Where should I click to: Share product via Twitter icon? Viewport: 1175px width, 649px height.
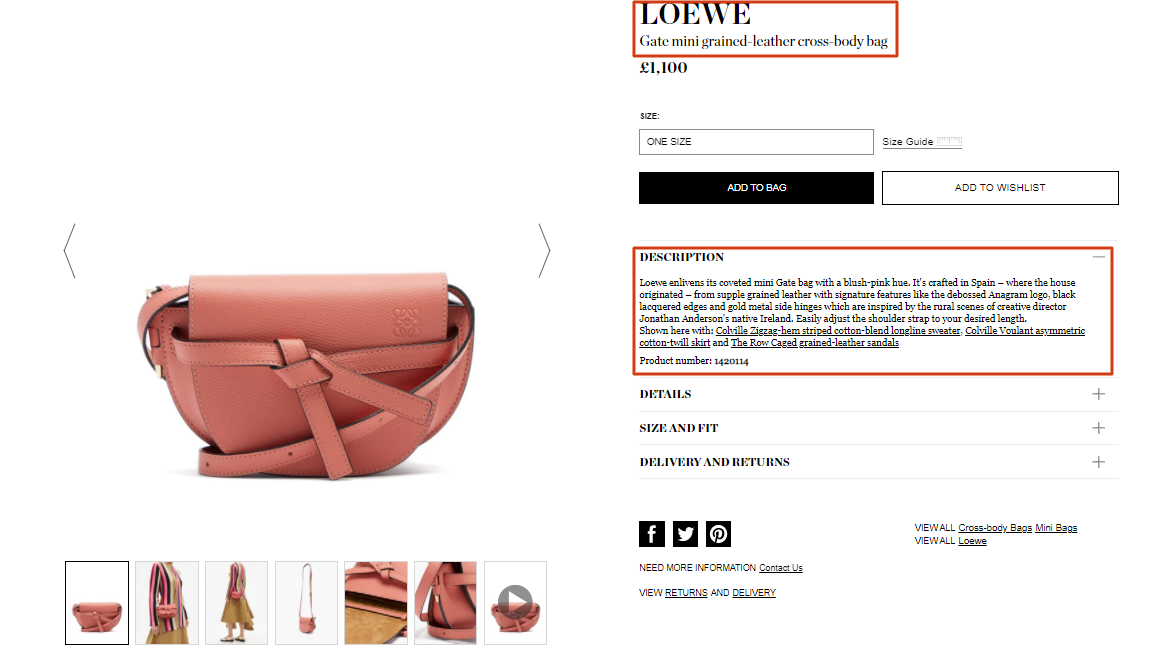685,534
